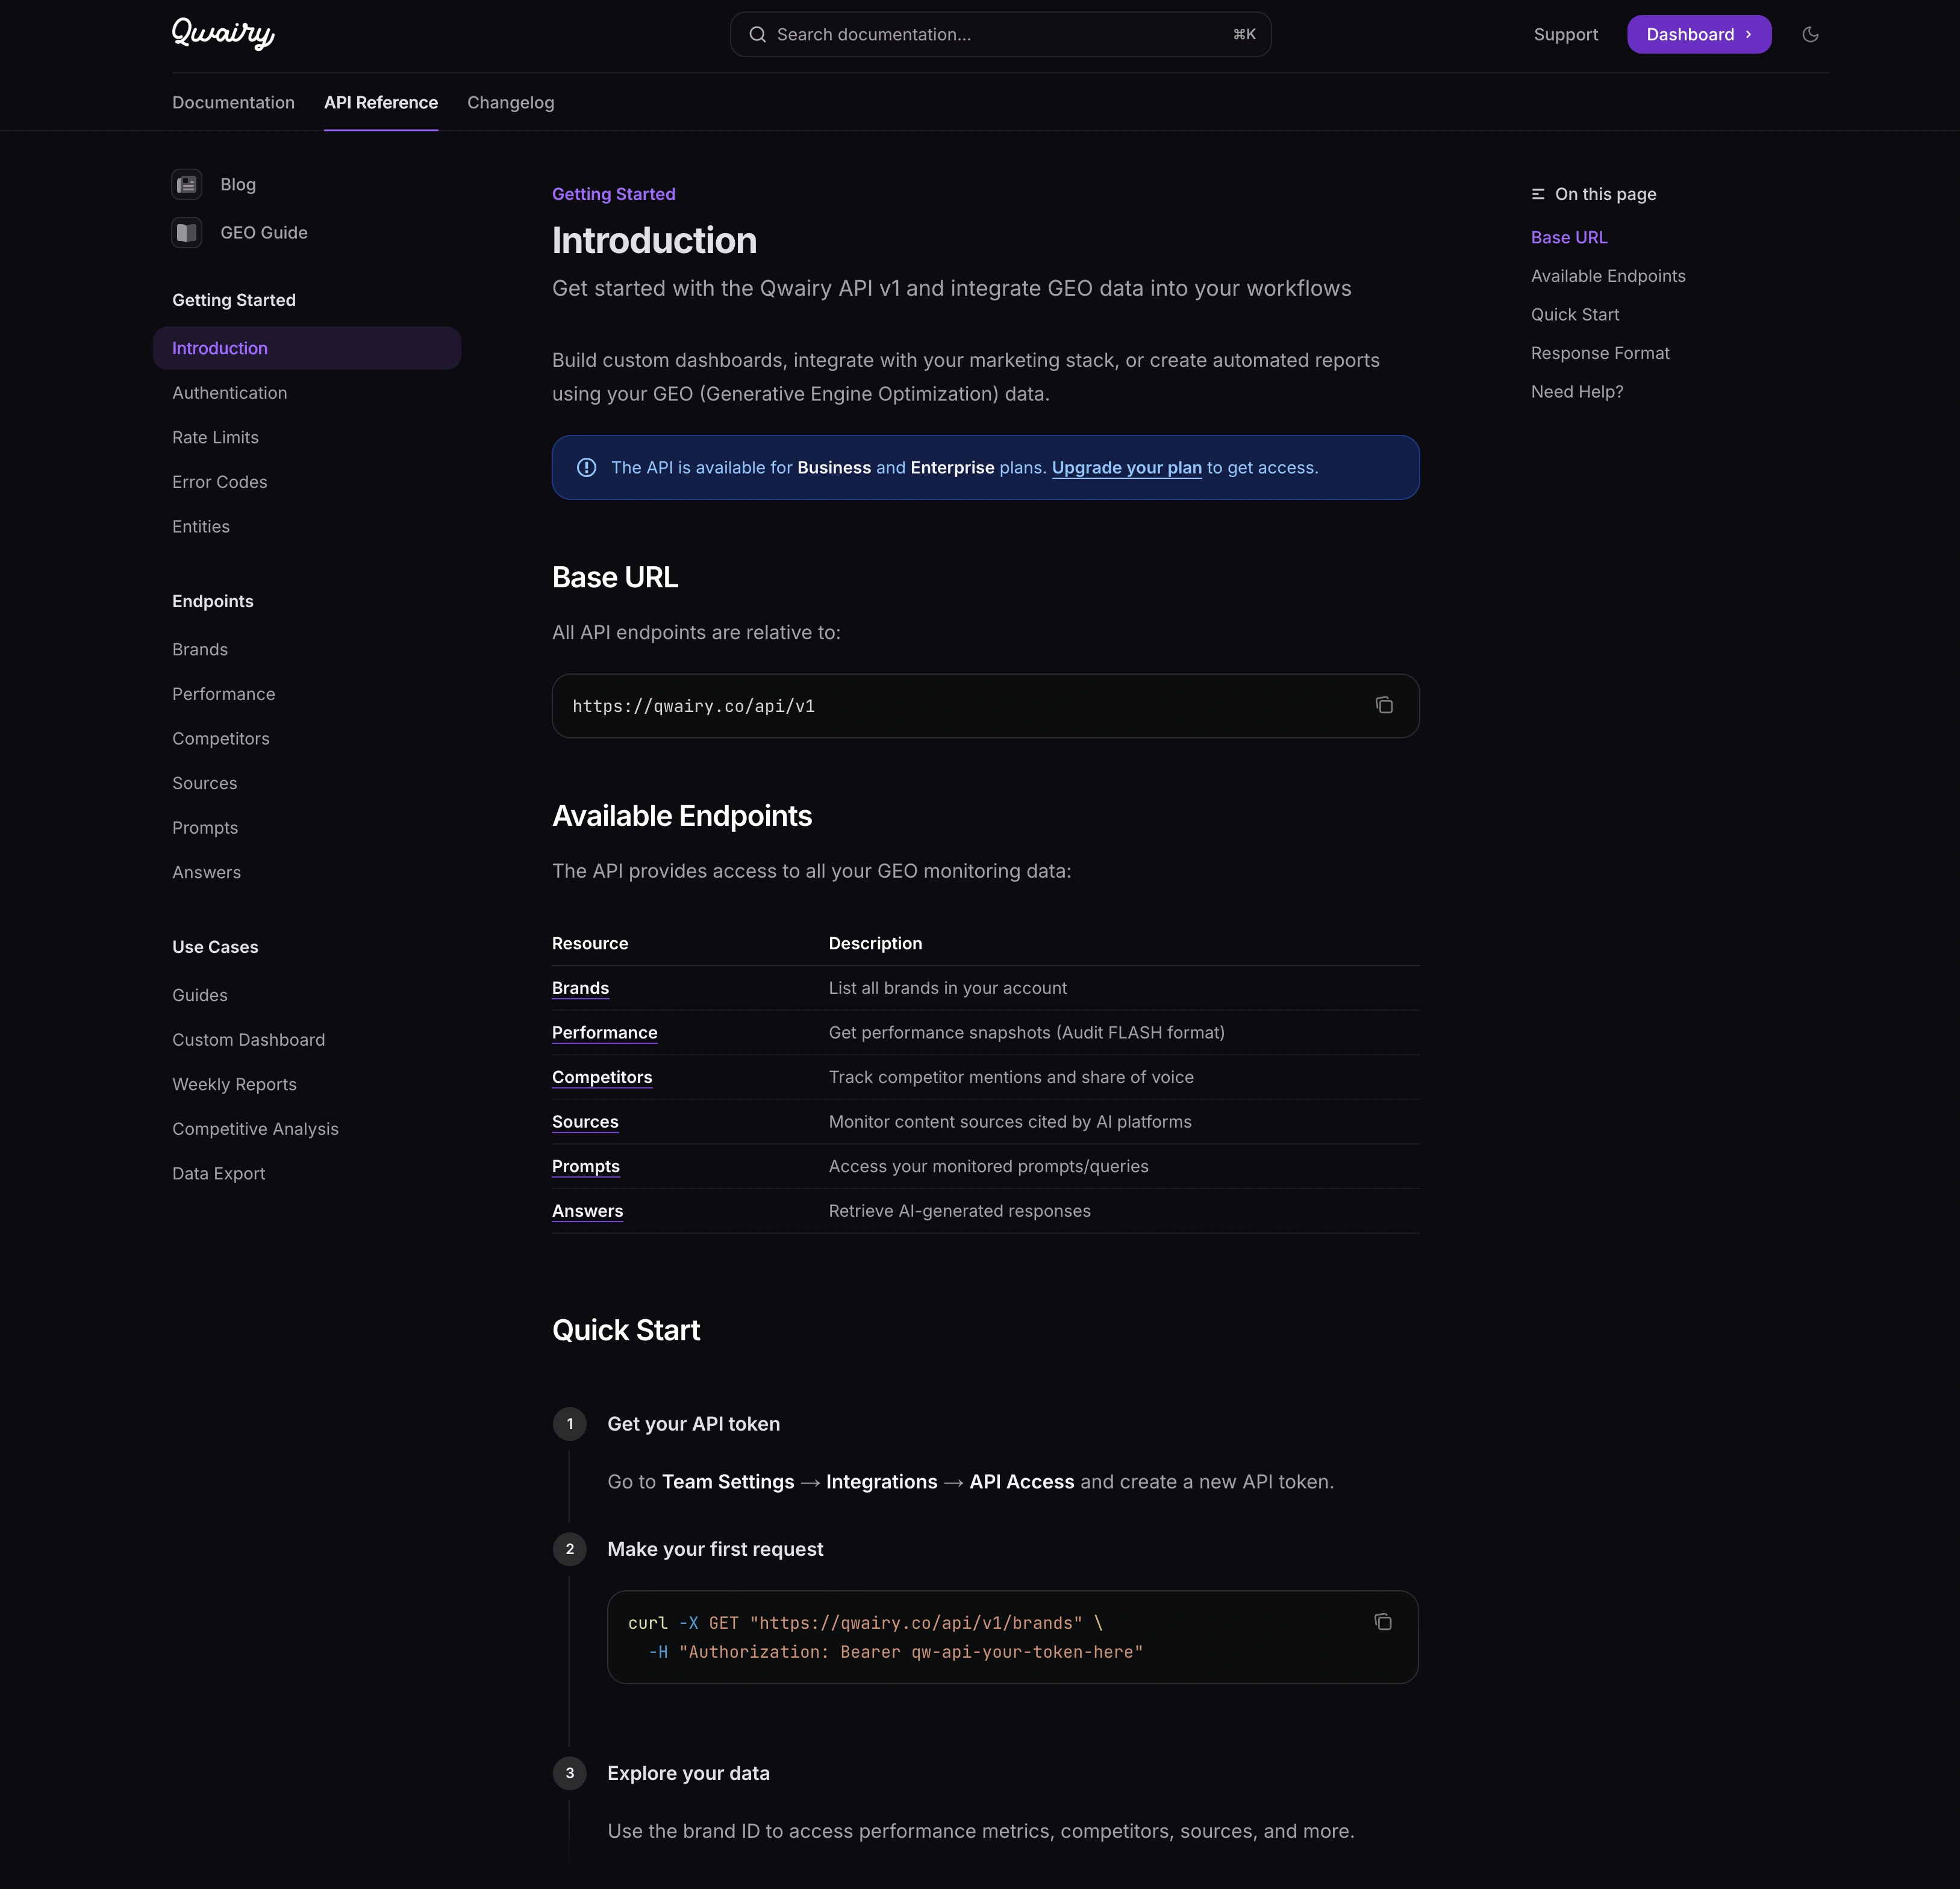Toggle the dark mode moon icon
This screenshot has height=1889, width=1960.
(1810, 34)
